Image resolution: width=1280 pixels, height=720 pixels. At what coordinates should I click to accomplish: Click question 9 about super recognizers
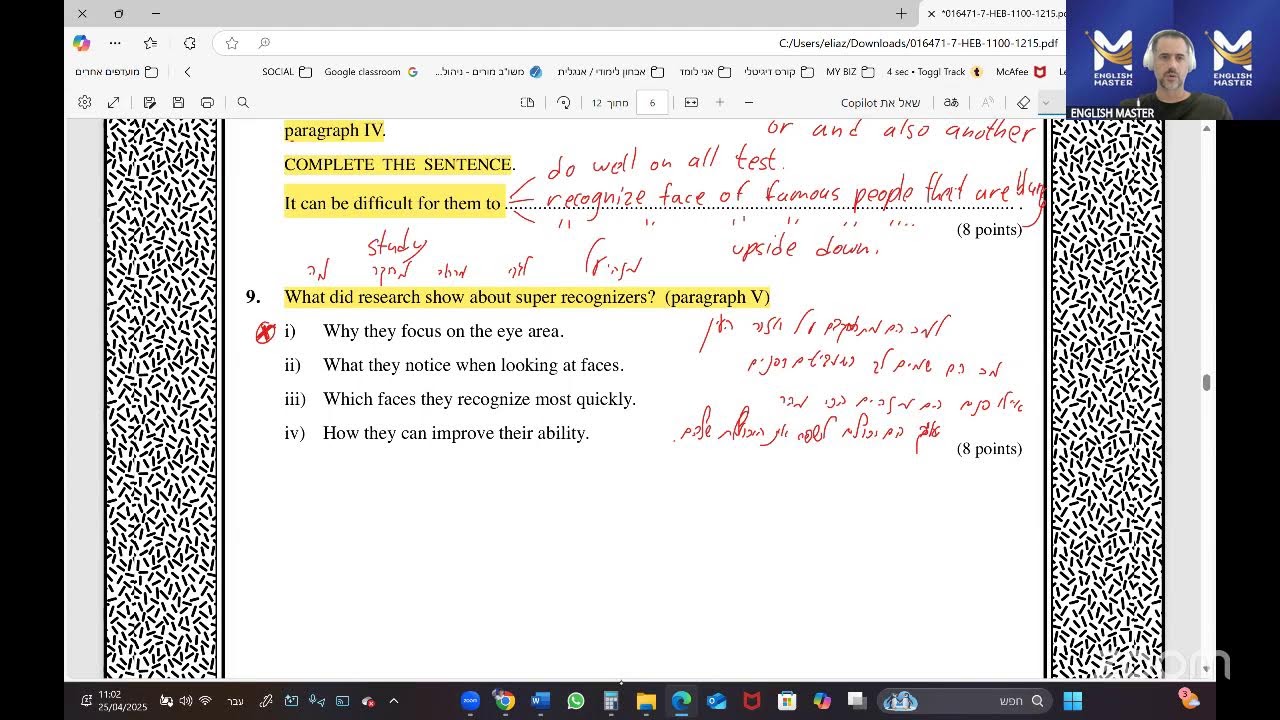527,297
